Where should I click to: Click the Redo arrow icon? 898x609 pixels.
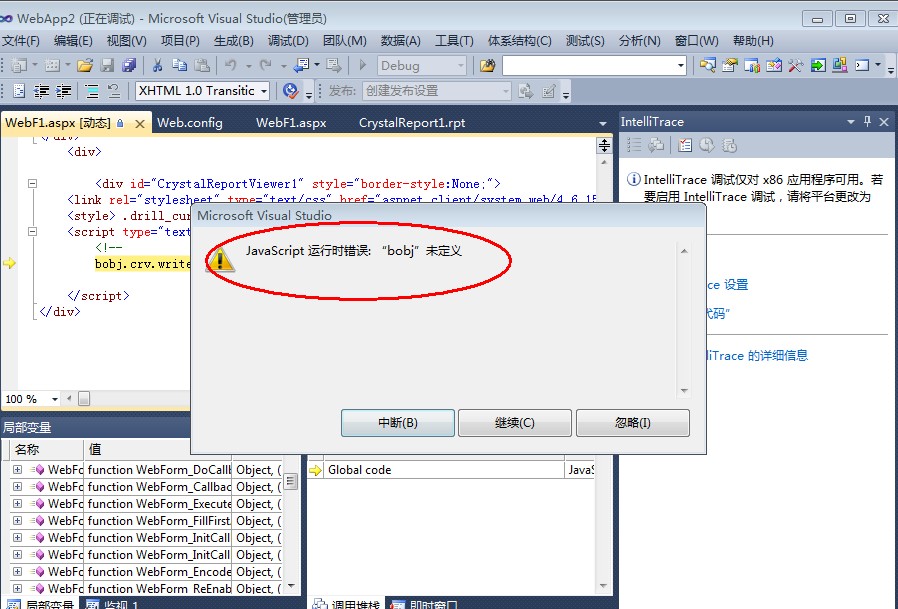coord(265,65)
